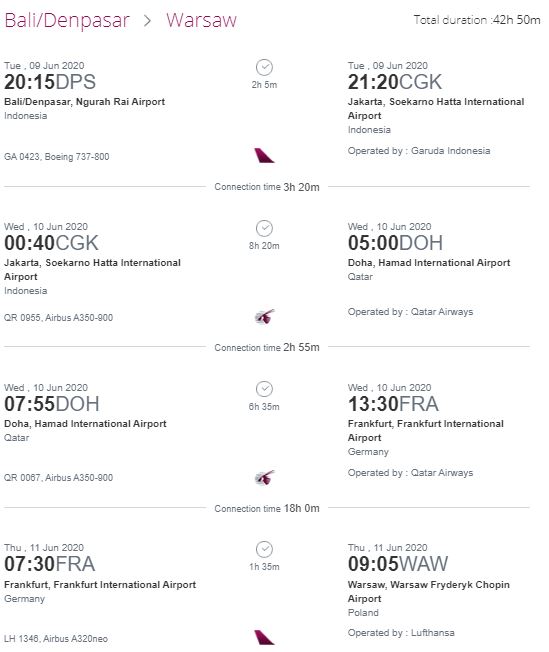The height and width of the screenshot is (652, 549).
Task: Click the airline tail logo for GA 0423
Action: [x=264, y=156]
